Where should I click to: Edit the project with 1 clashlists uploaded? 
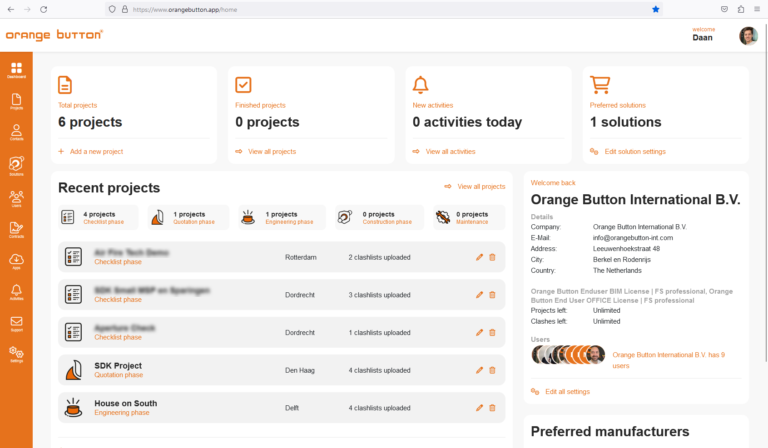(x=479, y=332)
